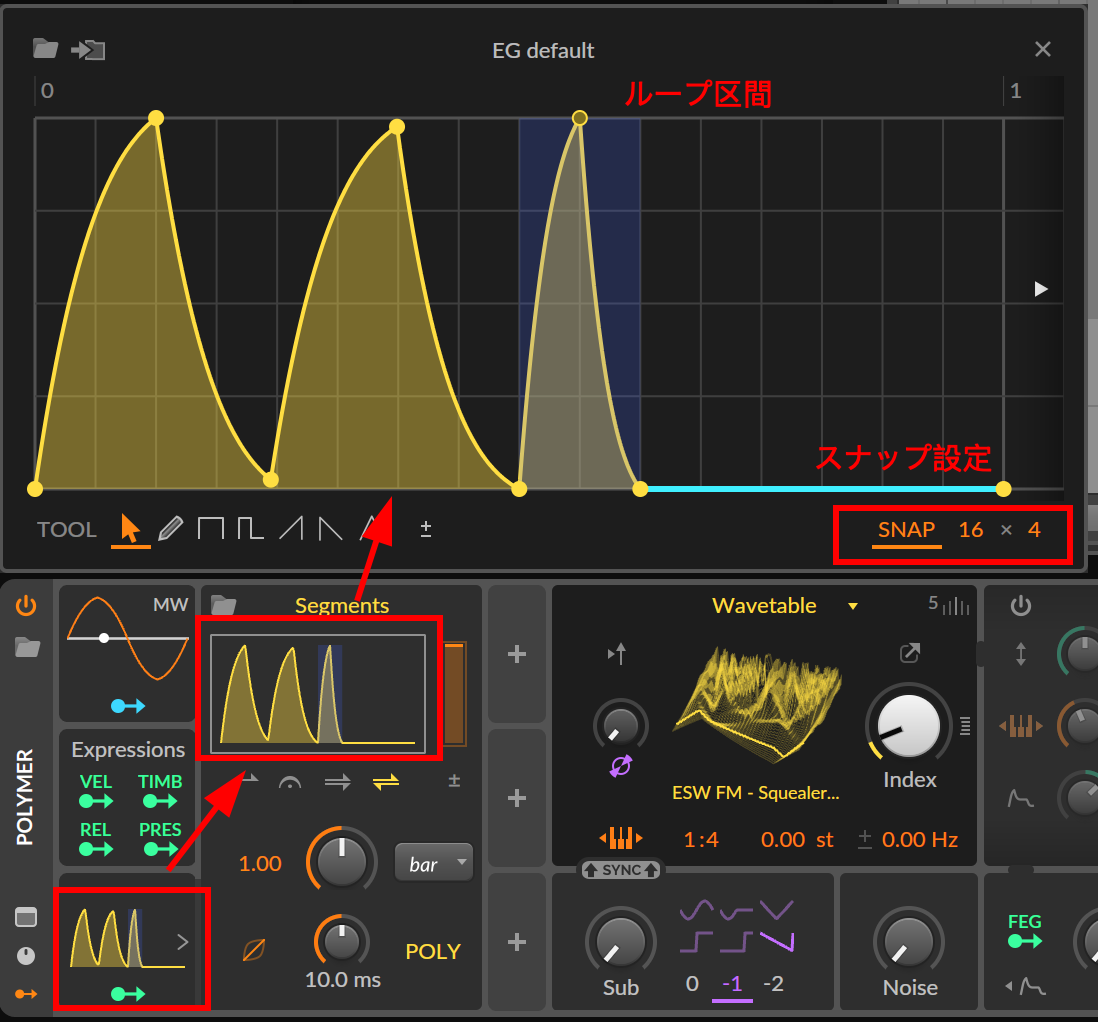
Task: Click the Index knob
Action: tap(909, 726)
